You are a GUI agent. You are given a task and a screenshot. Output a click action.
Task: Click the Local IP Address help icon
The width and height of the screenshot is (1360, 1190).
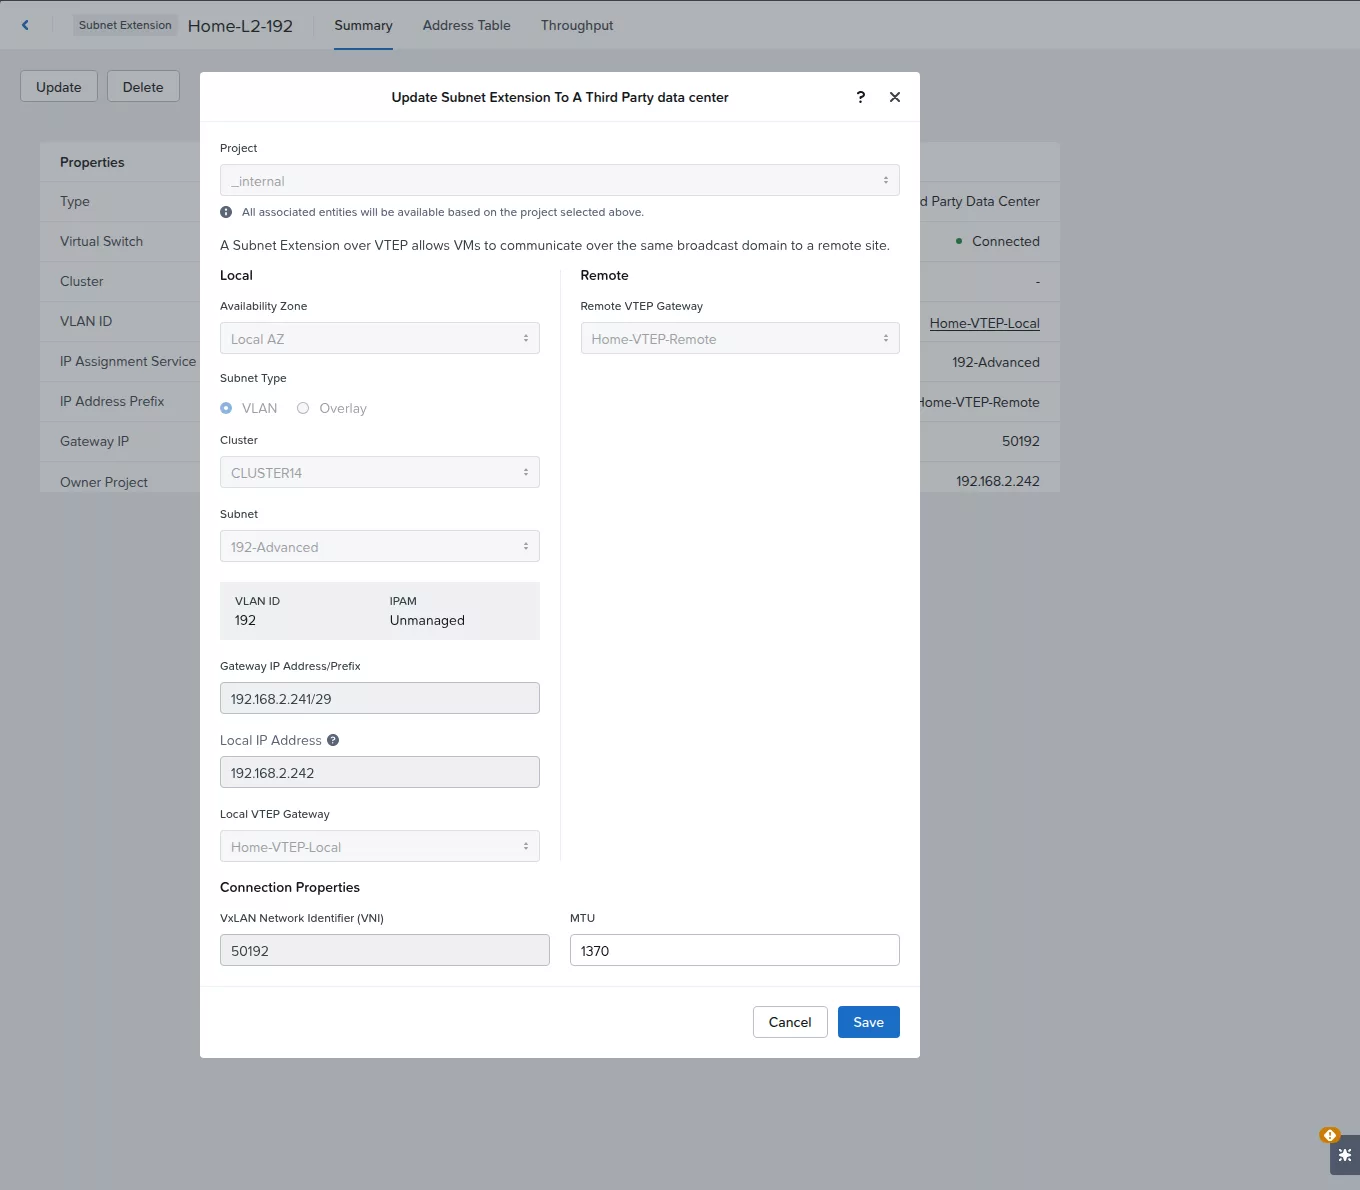click(x=333, y=740)
